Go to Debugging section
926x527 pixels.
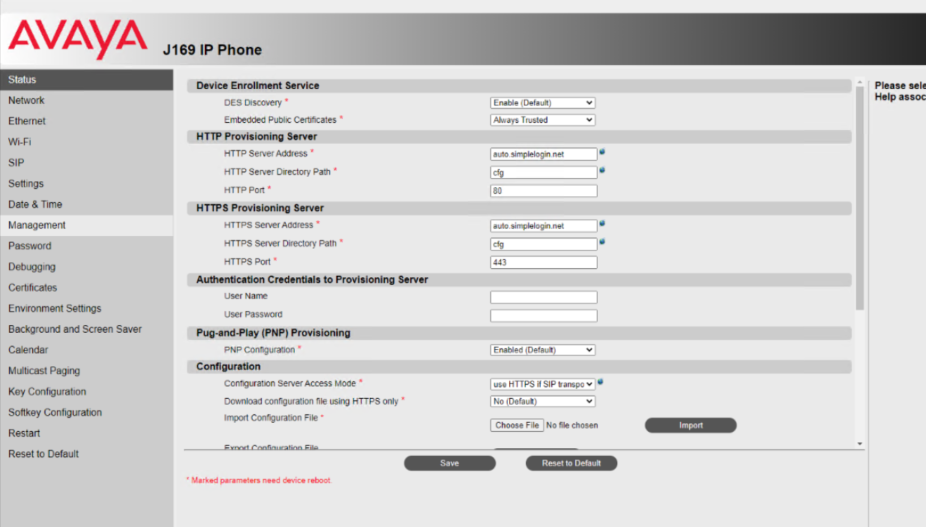tap(87, 266)
